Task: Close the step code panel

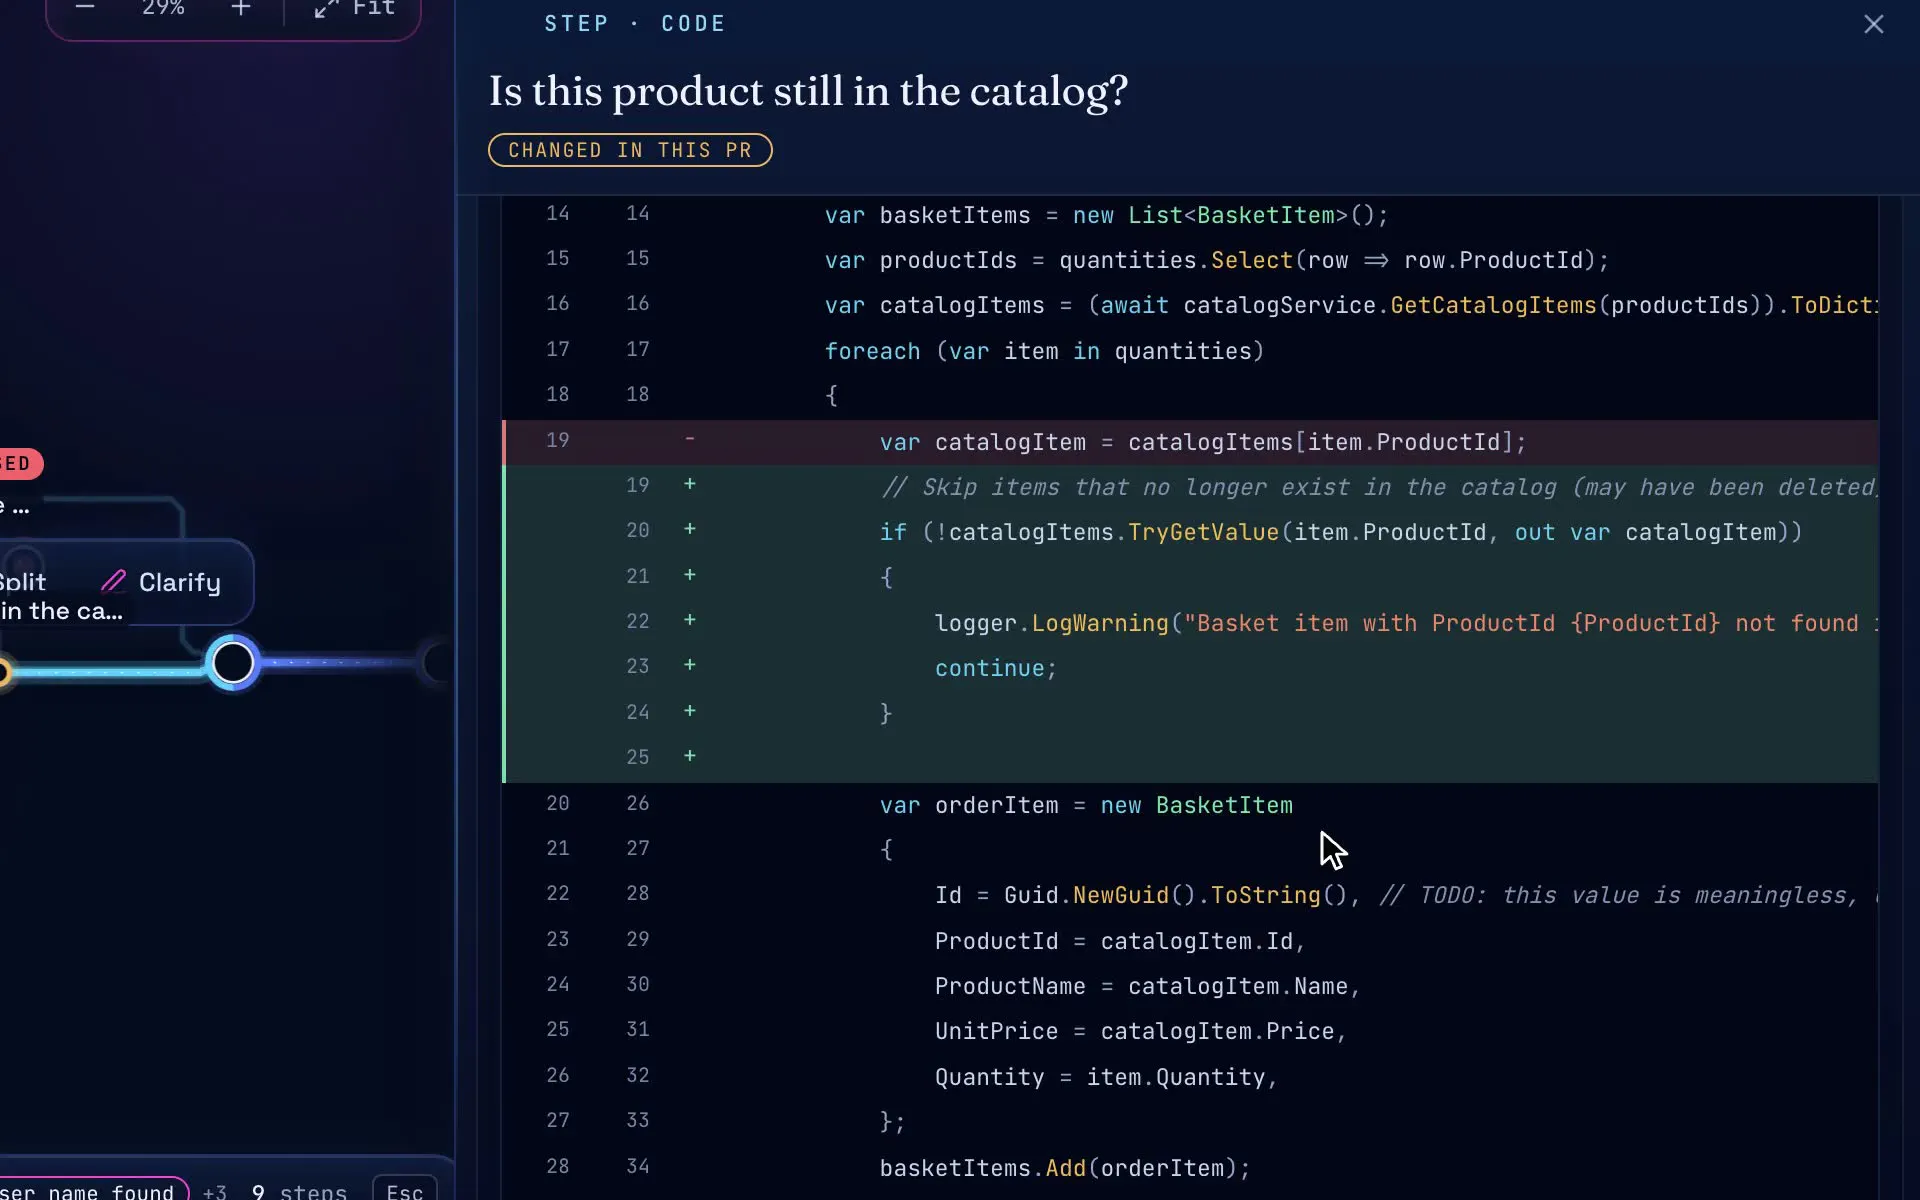Action: tap(1873, 24)
